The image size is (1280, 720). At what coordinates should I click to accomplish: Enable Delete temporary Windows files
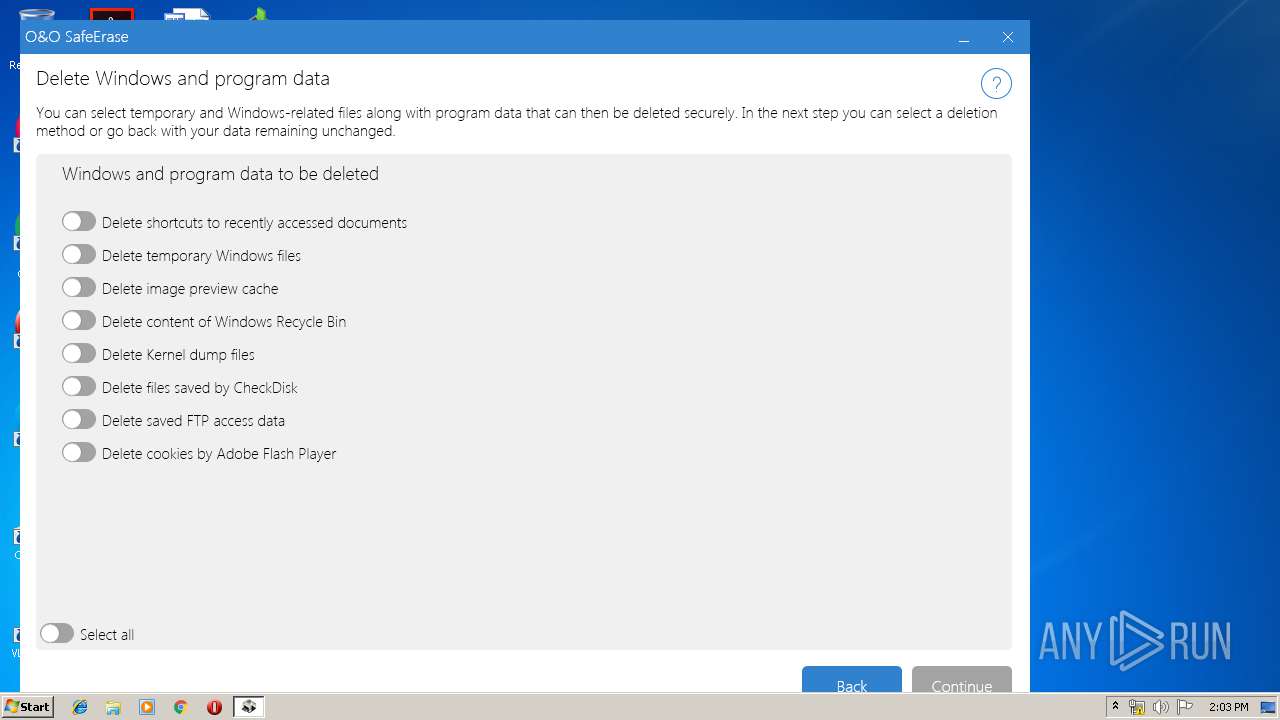[79, 255]
